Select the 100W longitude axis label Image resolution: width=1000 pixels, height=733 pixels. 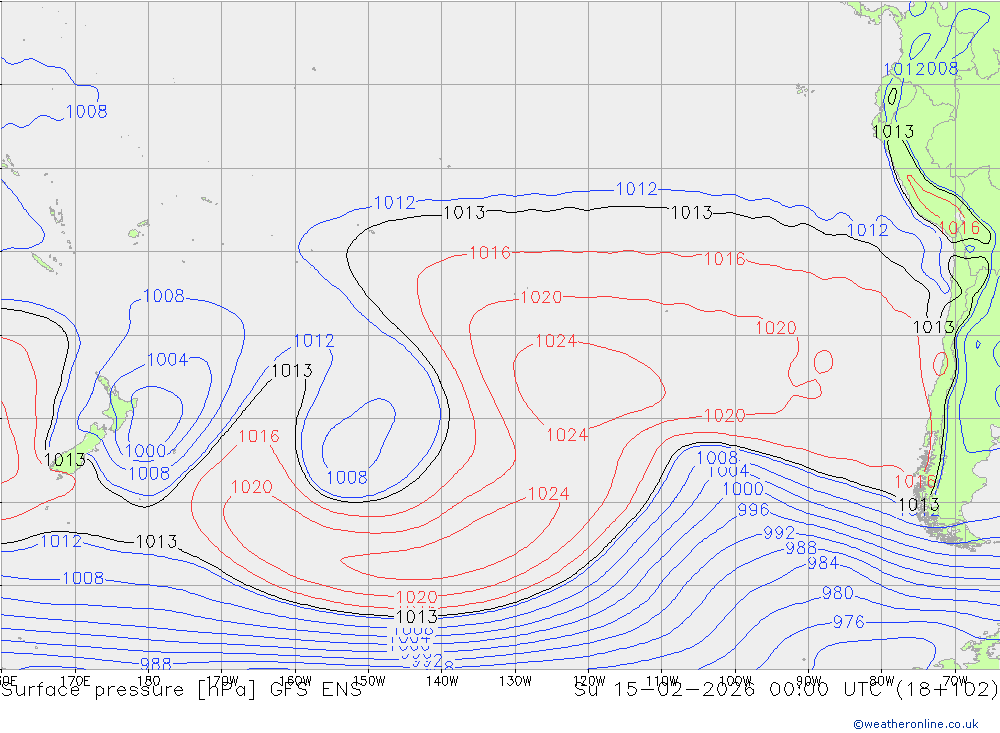click(x=735, y=681)
